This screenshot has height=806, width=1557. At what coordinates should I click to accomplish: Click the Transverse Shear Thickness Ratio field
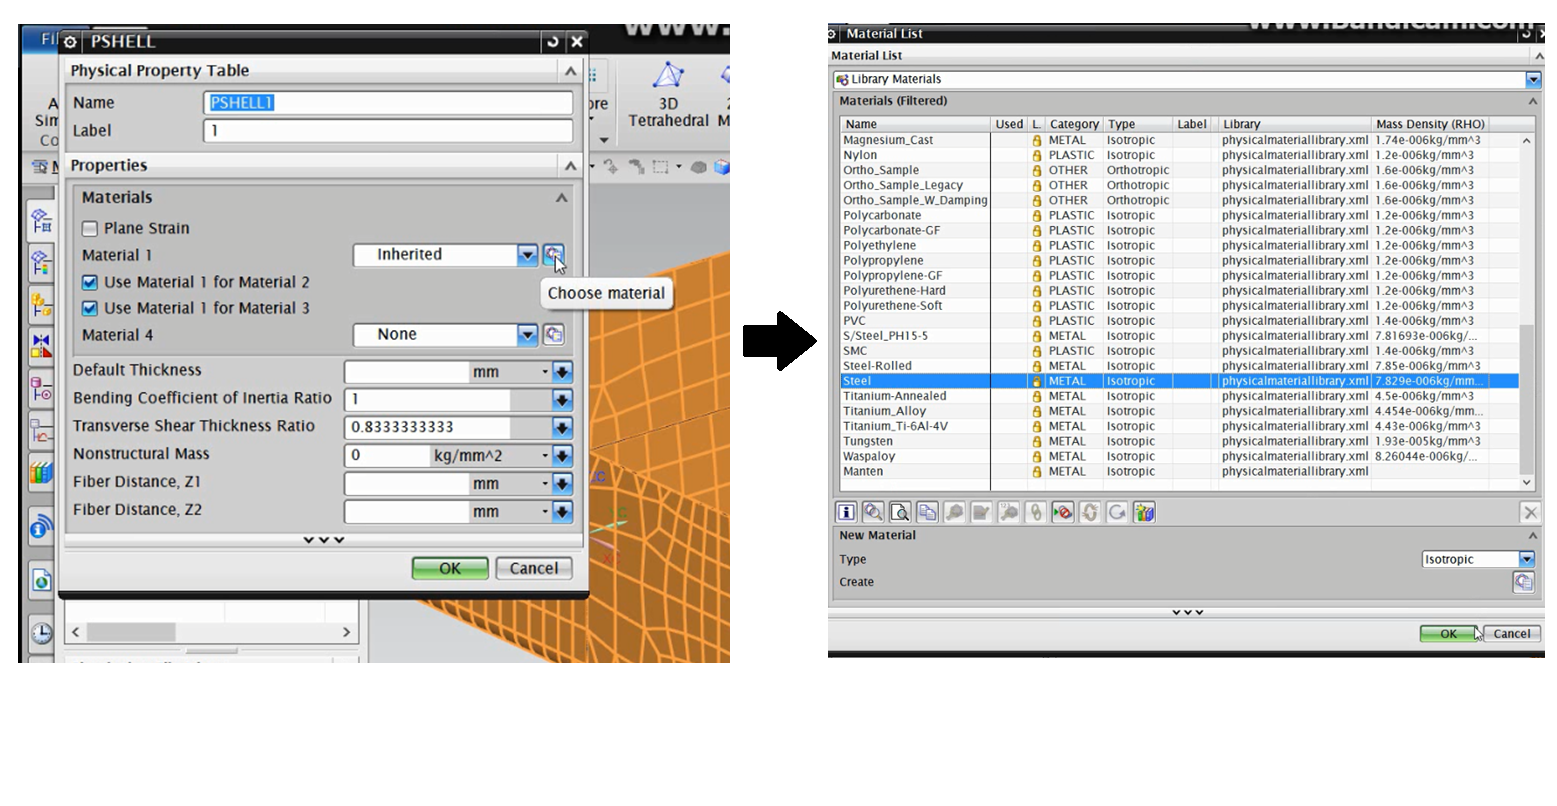(x=427, y=427)
